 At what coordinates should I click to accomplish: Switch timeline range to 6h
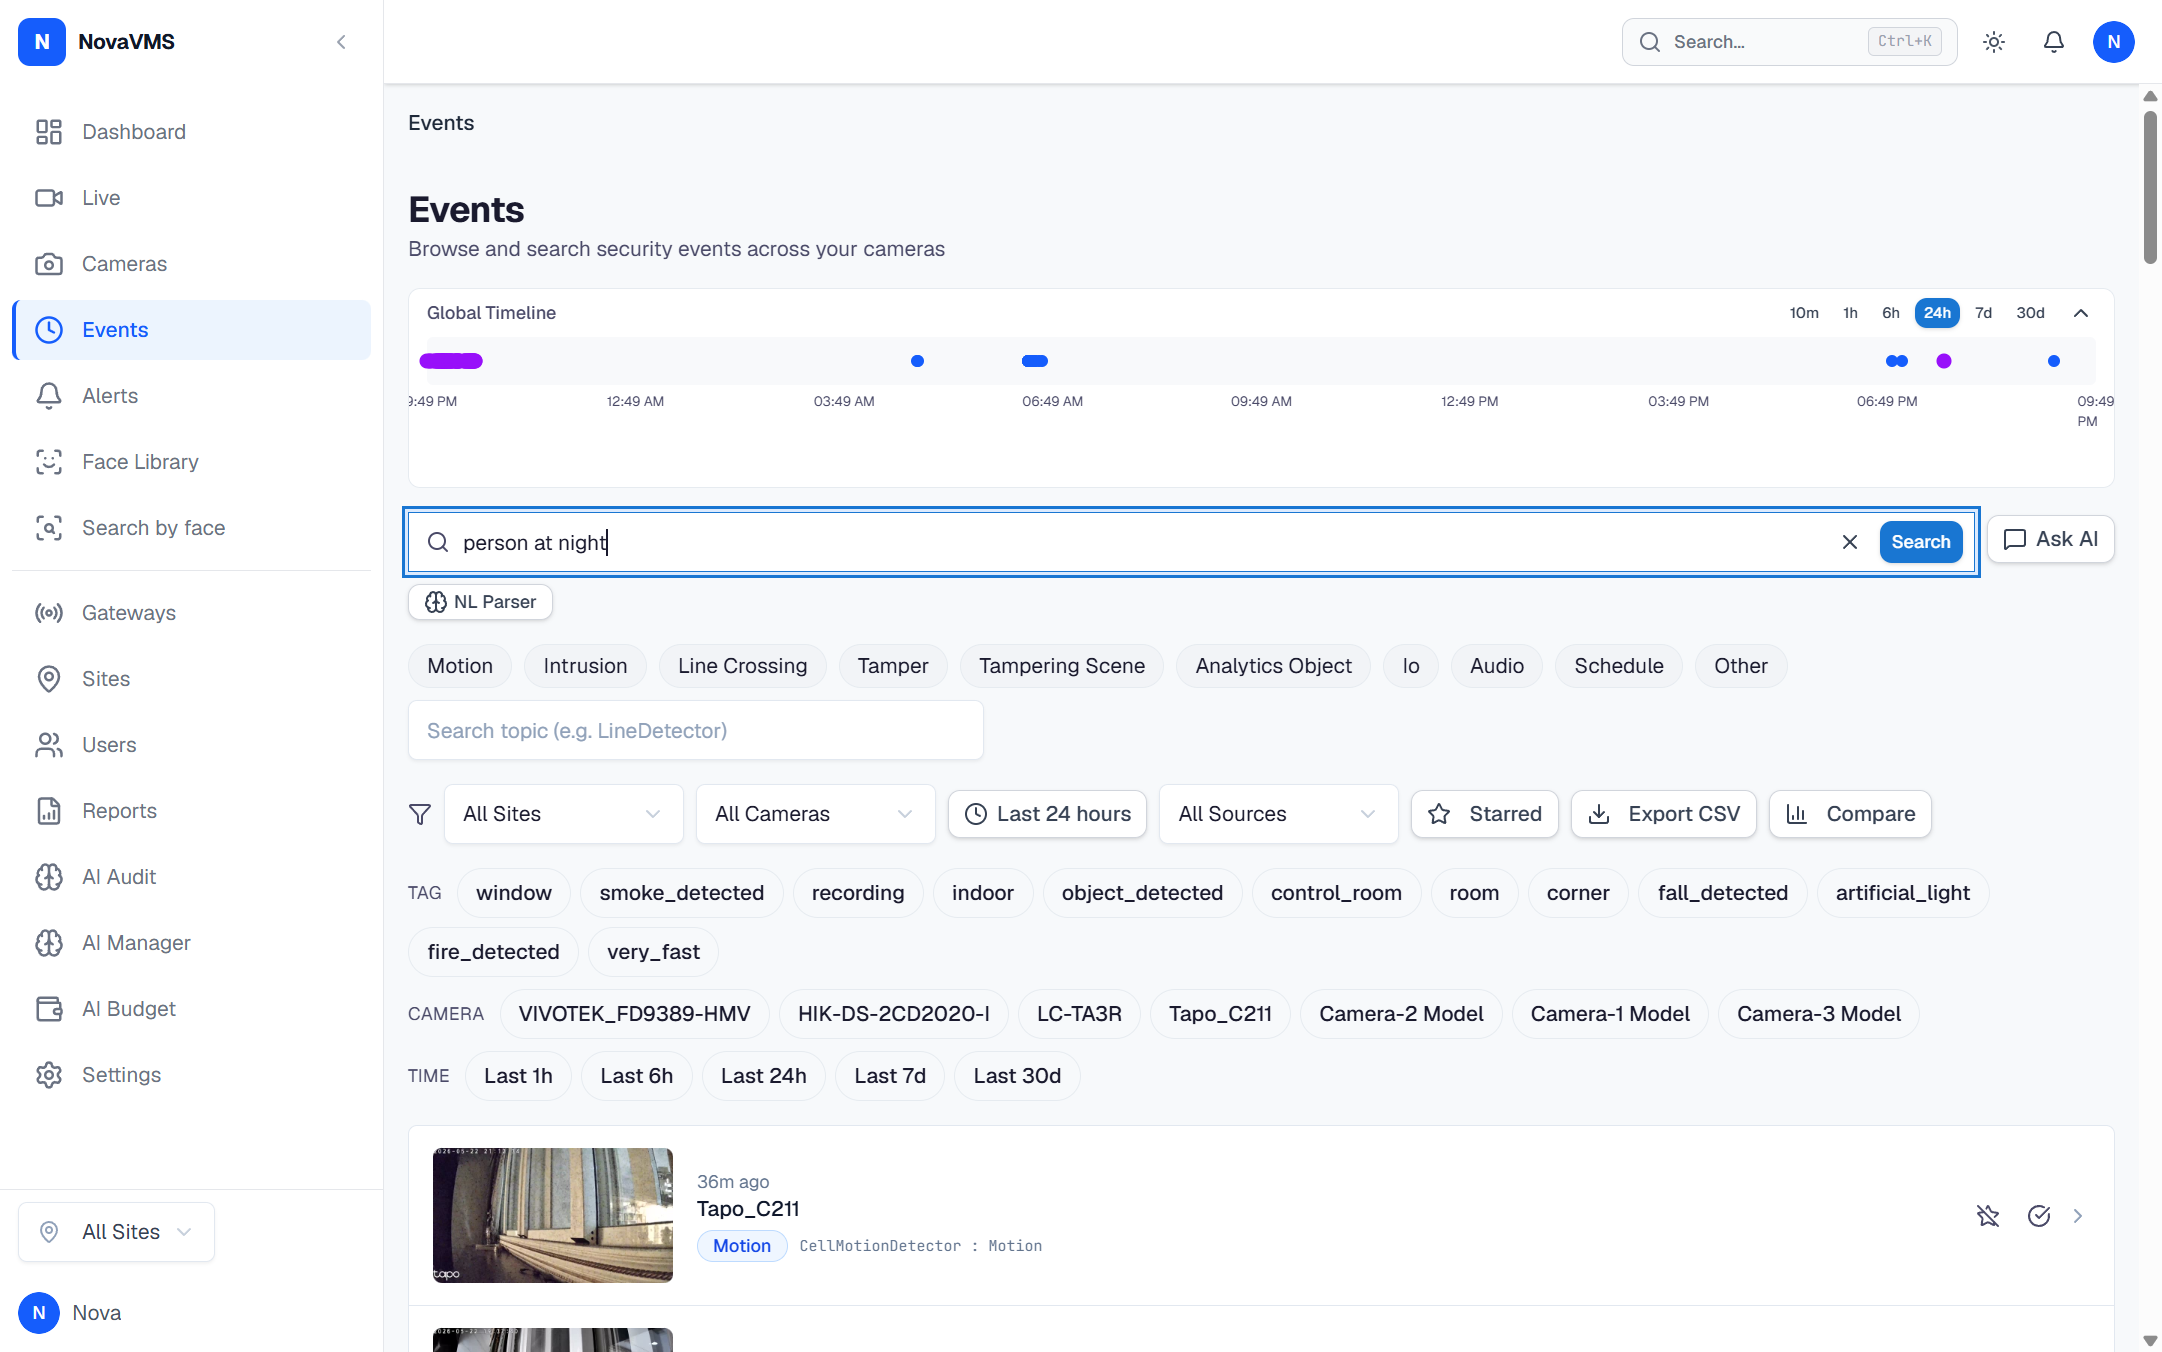pos(1891,313)
